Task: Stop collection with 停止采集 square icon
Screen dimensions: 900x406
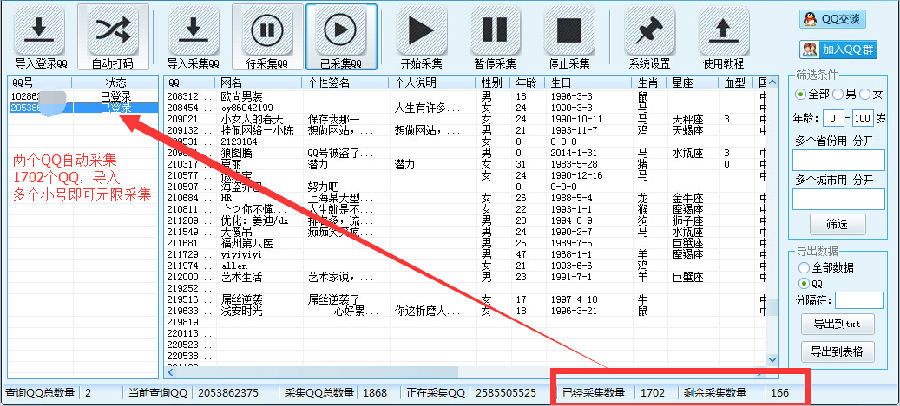Action: point(567,31)
